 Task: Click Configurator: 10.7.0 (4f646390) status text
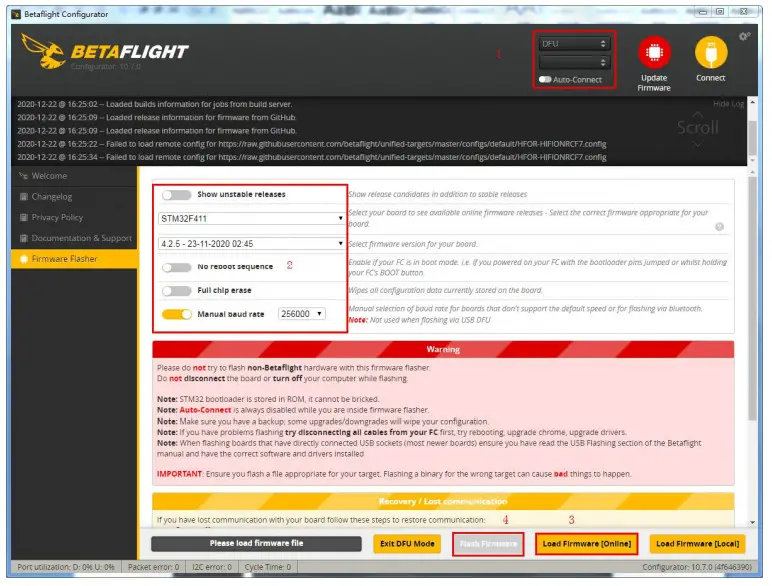[x=697, y=567]
